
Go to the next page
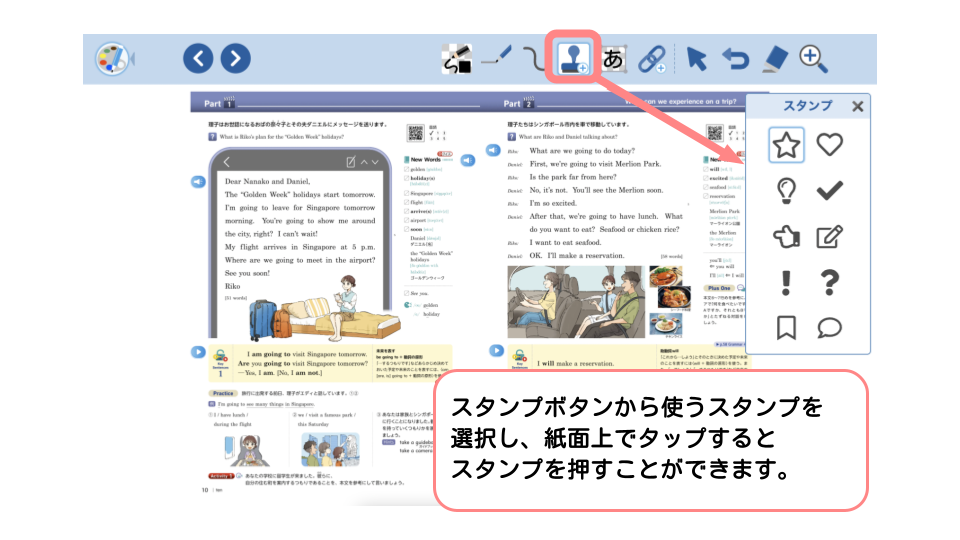coord(235,59)
